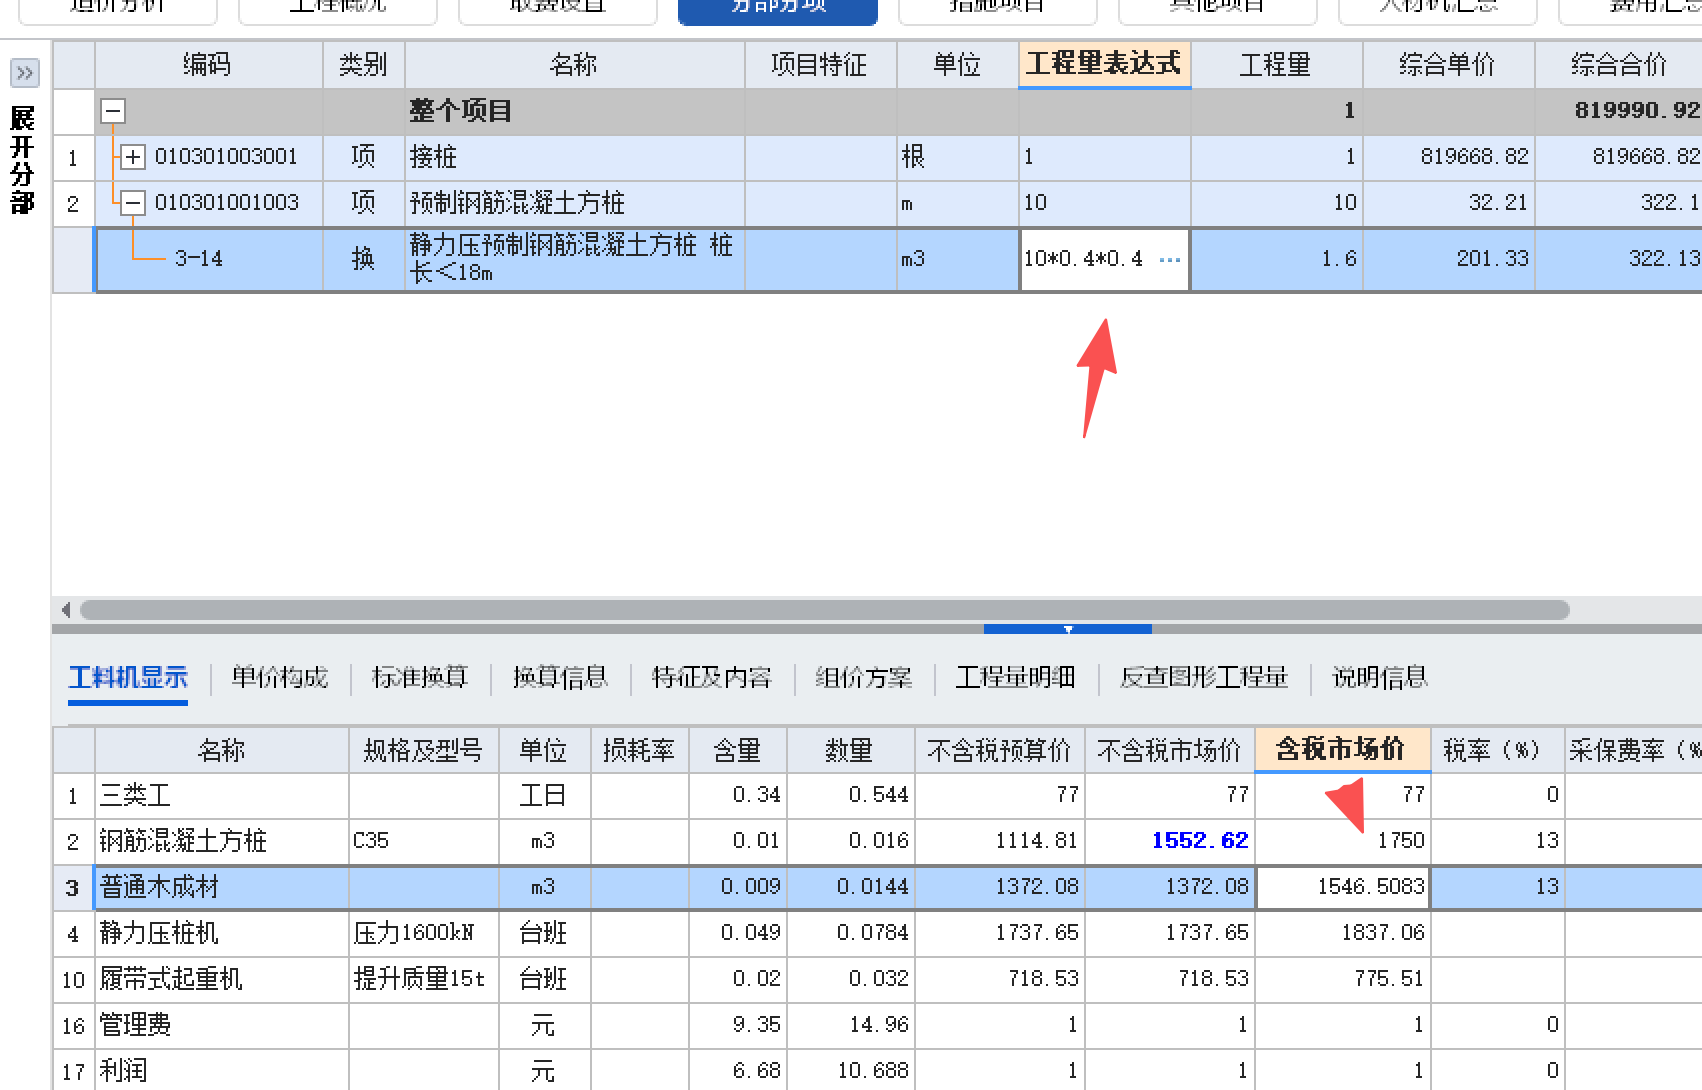Click the 201.33 unit price cell
This screenshot has height=1090, width=1702.
1448,259
